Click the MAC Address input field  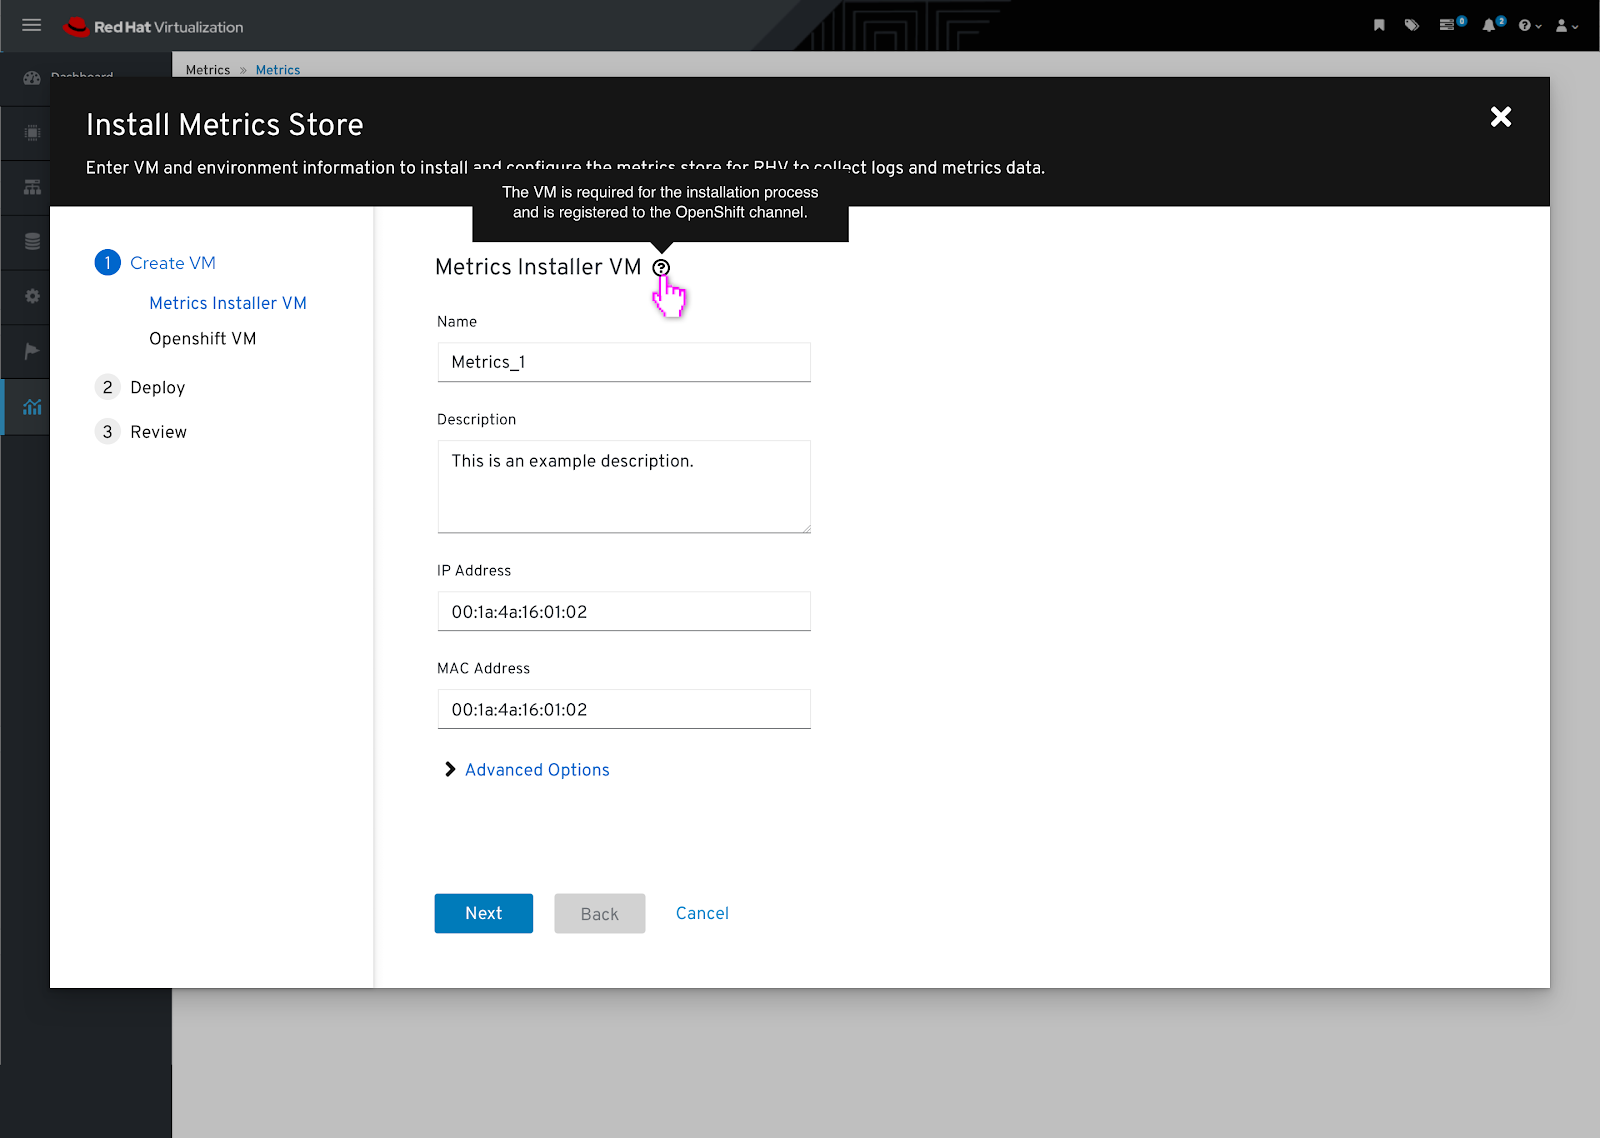[624, 709]
